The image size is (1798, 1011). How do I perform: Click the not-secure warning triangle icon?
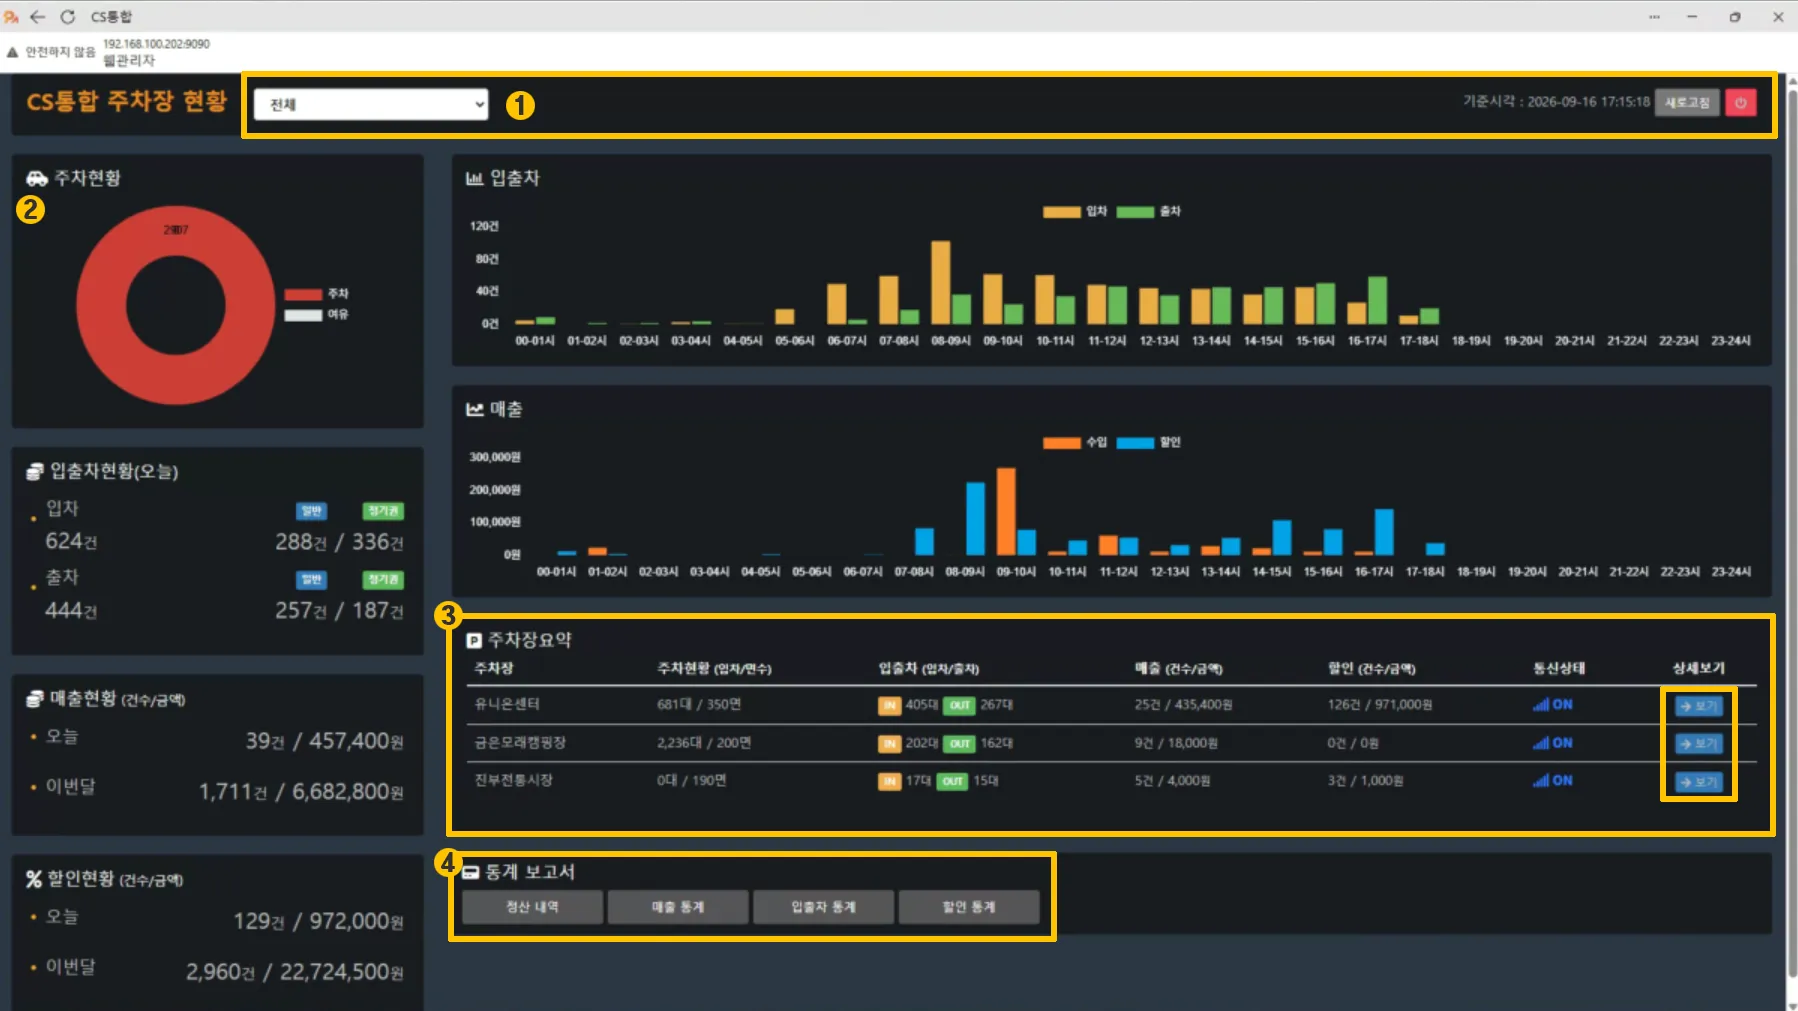12,52
